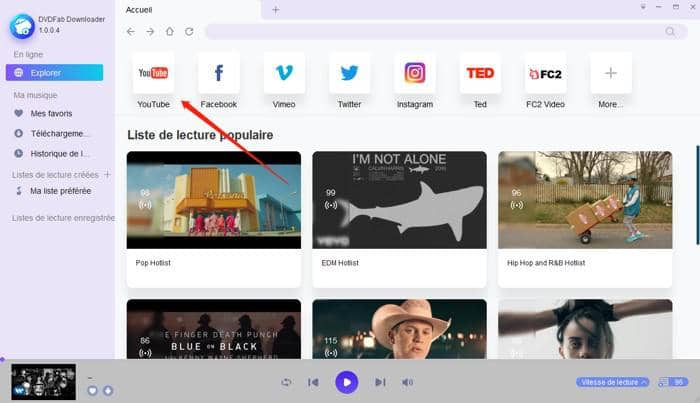
Task: Open the cowboy hat playlist card
Action: click(x=400, y=329)
